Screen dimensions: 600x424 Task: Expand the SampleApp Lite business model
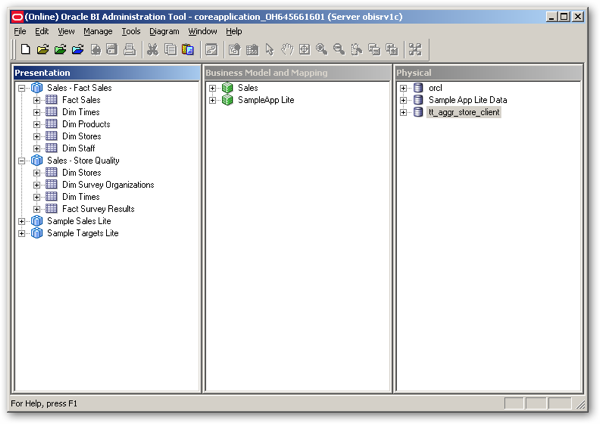point(212,100)
